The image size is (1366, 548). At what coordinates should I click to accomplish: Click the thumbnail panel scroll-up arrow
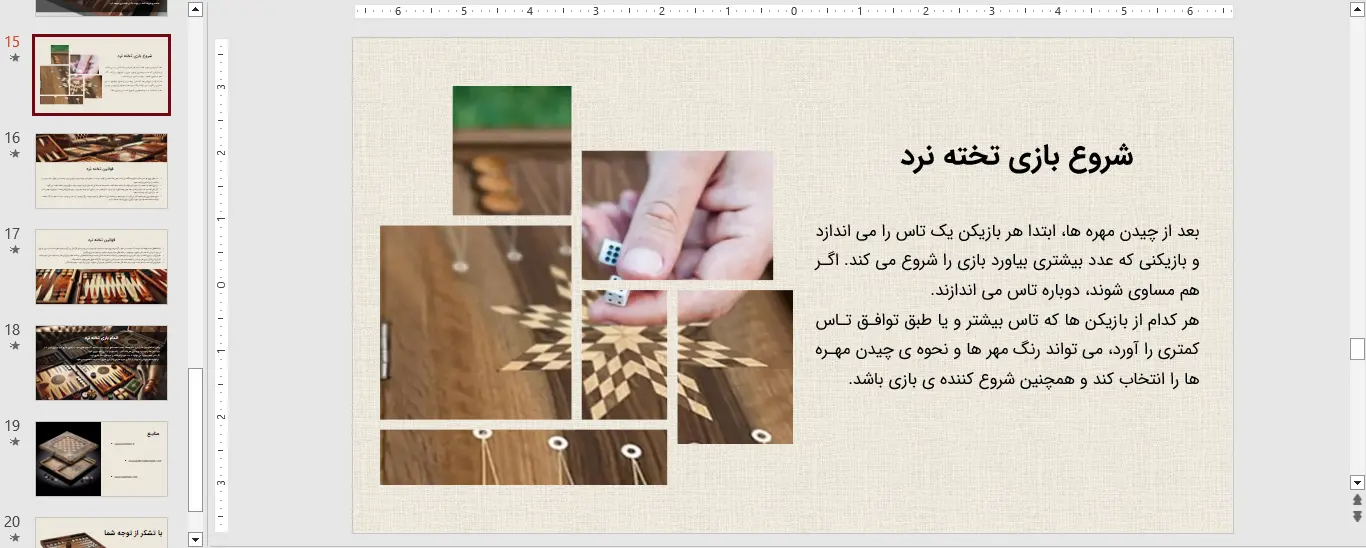[195, 10]
